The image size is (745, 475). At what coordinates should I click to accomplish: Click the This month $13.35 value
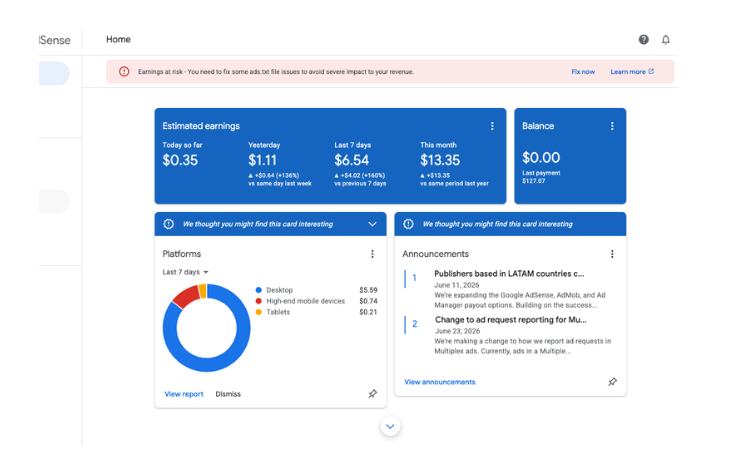click(x=440, y=160)
